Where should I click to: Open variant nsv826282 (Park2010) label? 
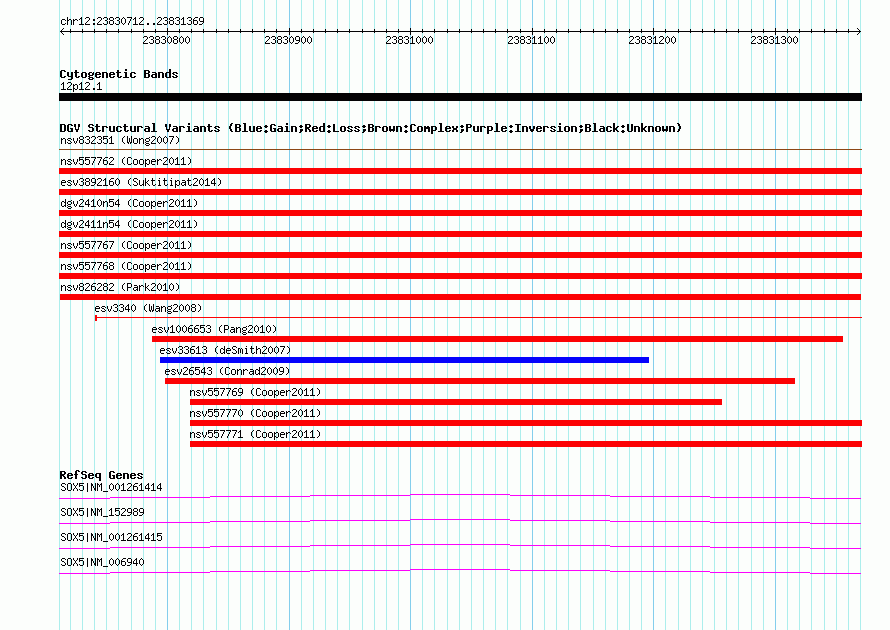(120, 287)
